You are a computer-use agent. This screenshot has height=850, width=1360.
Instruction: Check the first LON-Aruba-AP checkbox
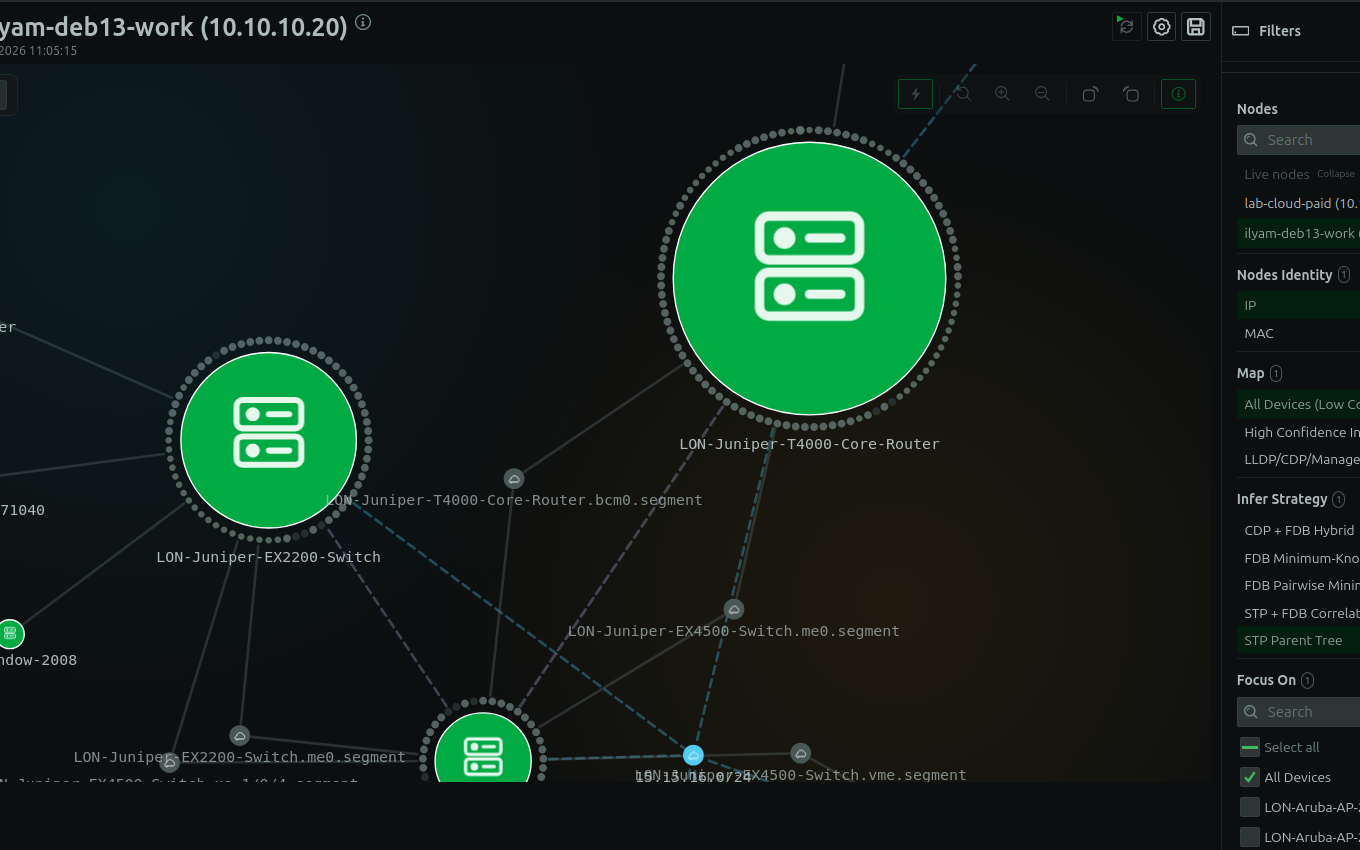point(1250,807)
